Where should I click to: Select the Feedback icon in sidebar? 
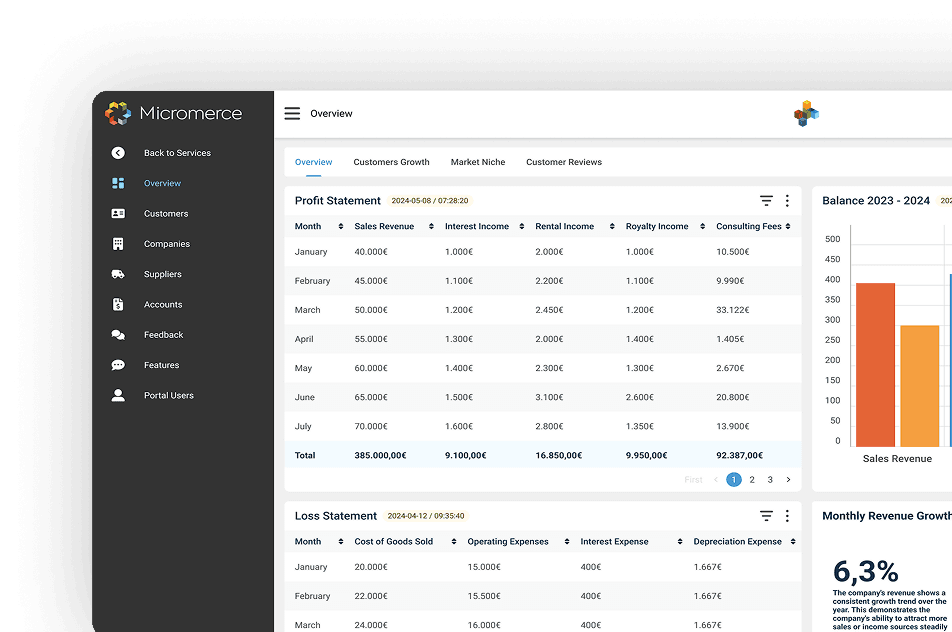121,334
